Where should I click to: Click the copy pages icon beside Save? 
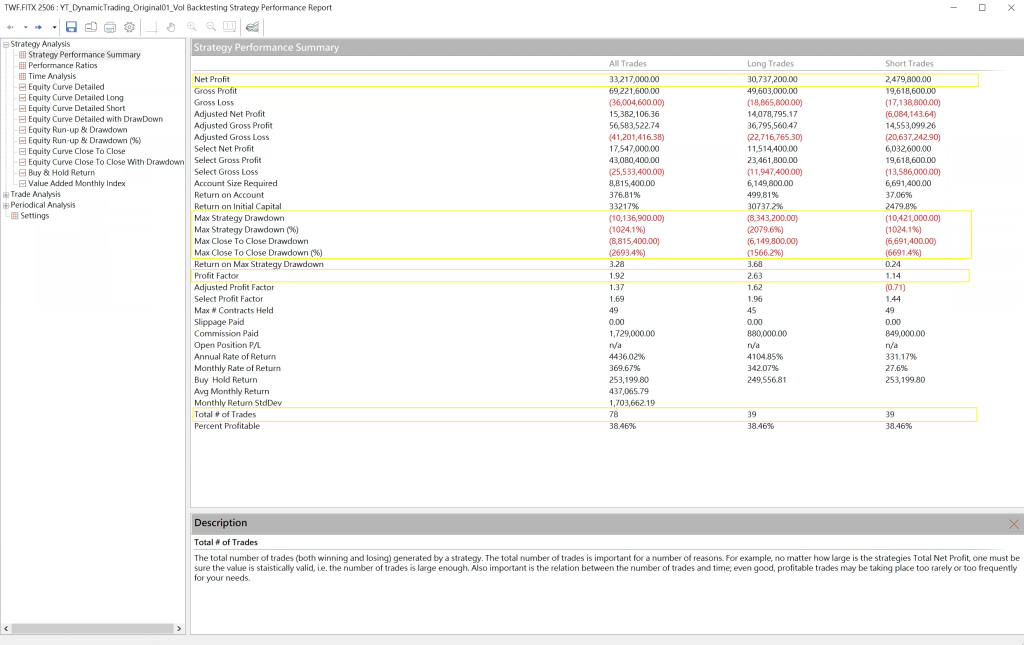coord(91,27)
